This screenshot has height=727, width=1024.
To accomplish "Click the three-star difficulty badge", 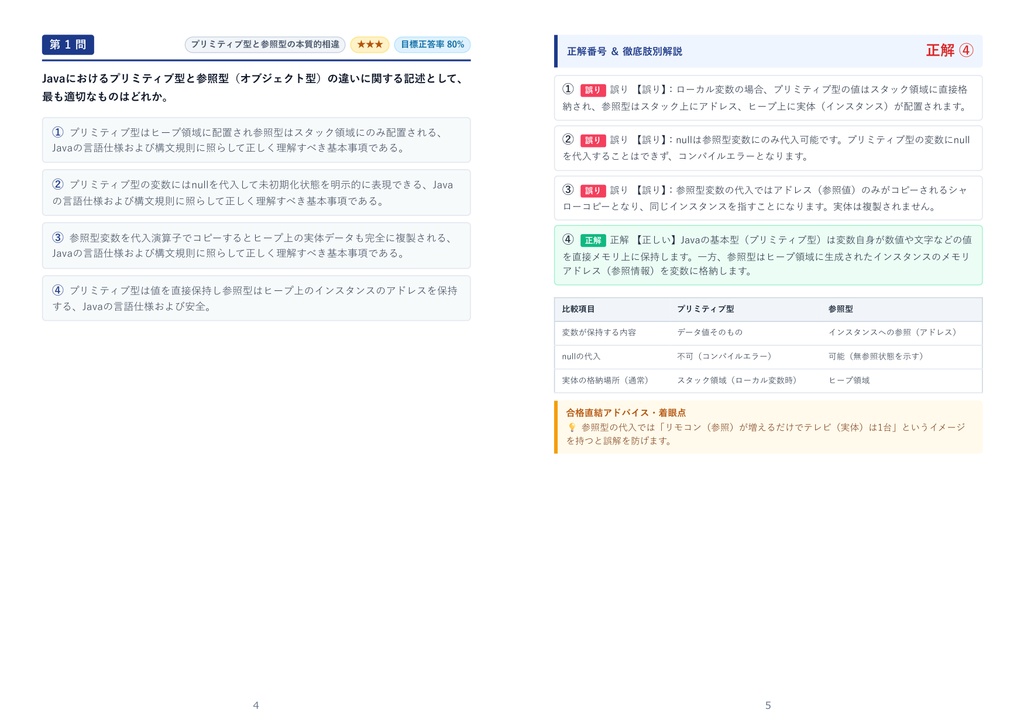I will 370,44.
